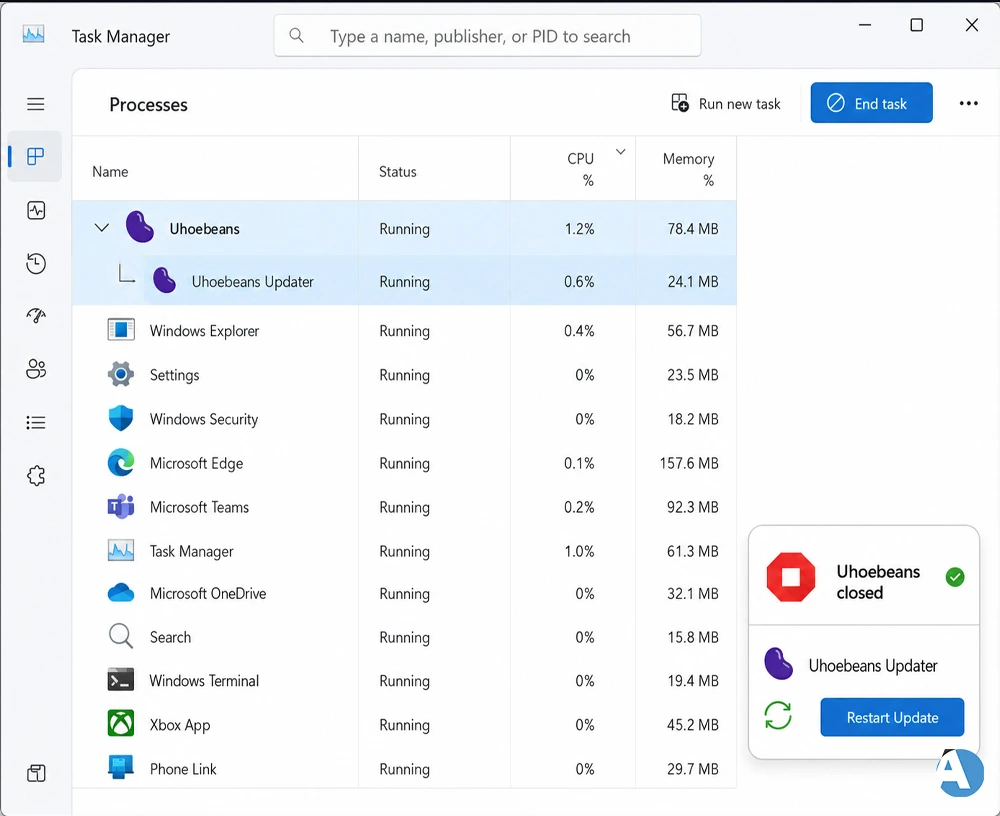Select the Windows Terminal name text
The image size is (1000, 816).
click(x=204, y=681)
